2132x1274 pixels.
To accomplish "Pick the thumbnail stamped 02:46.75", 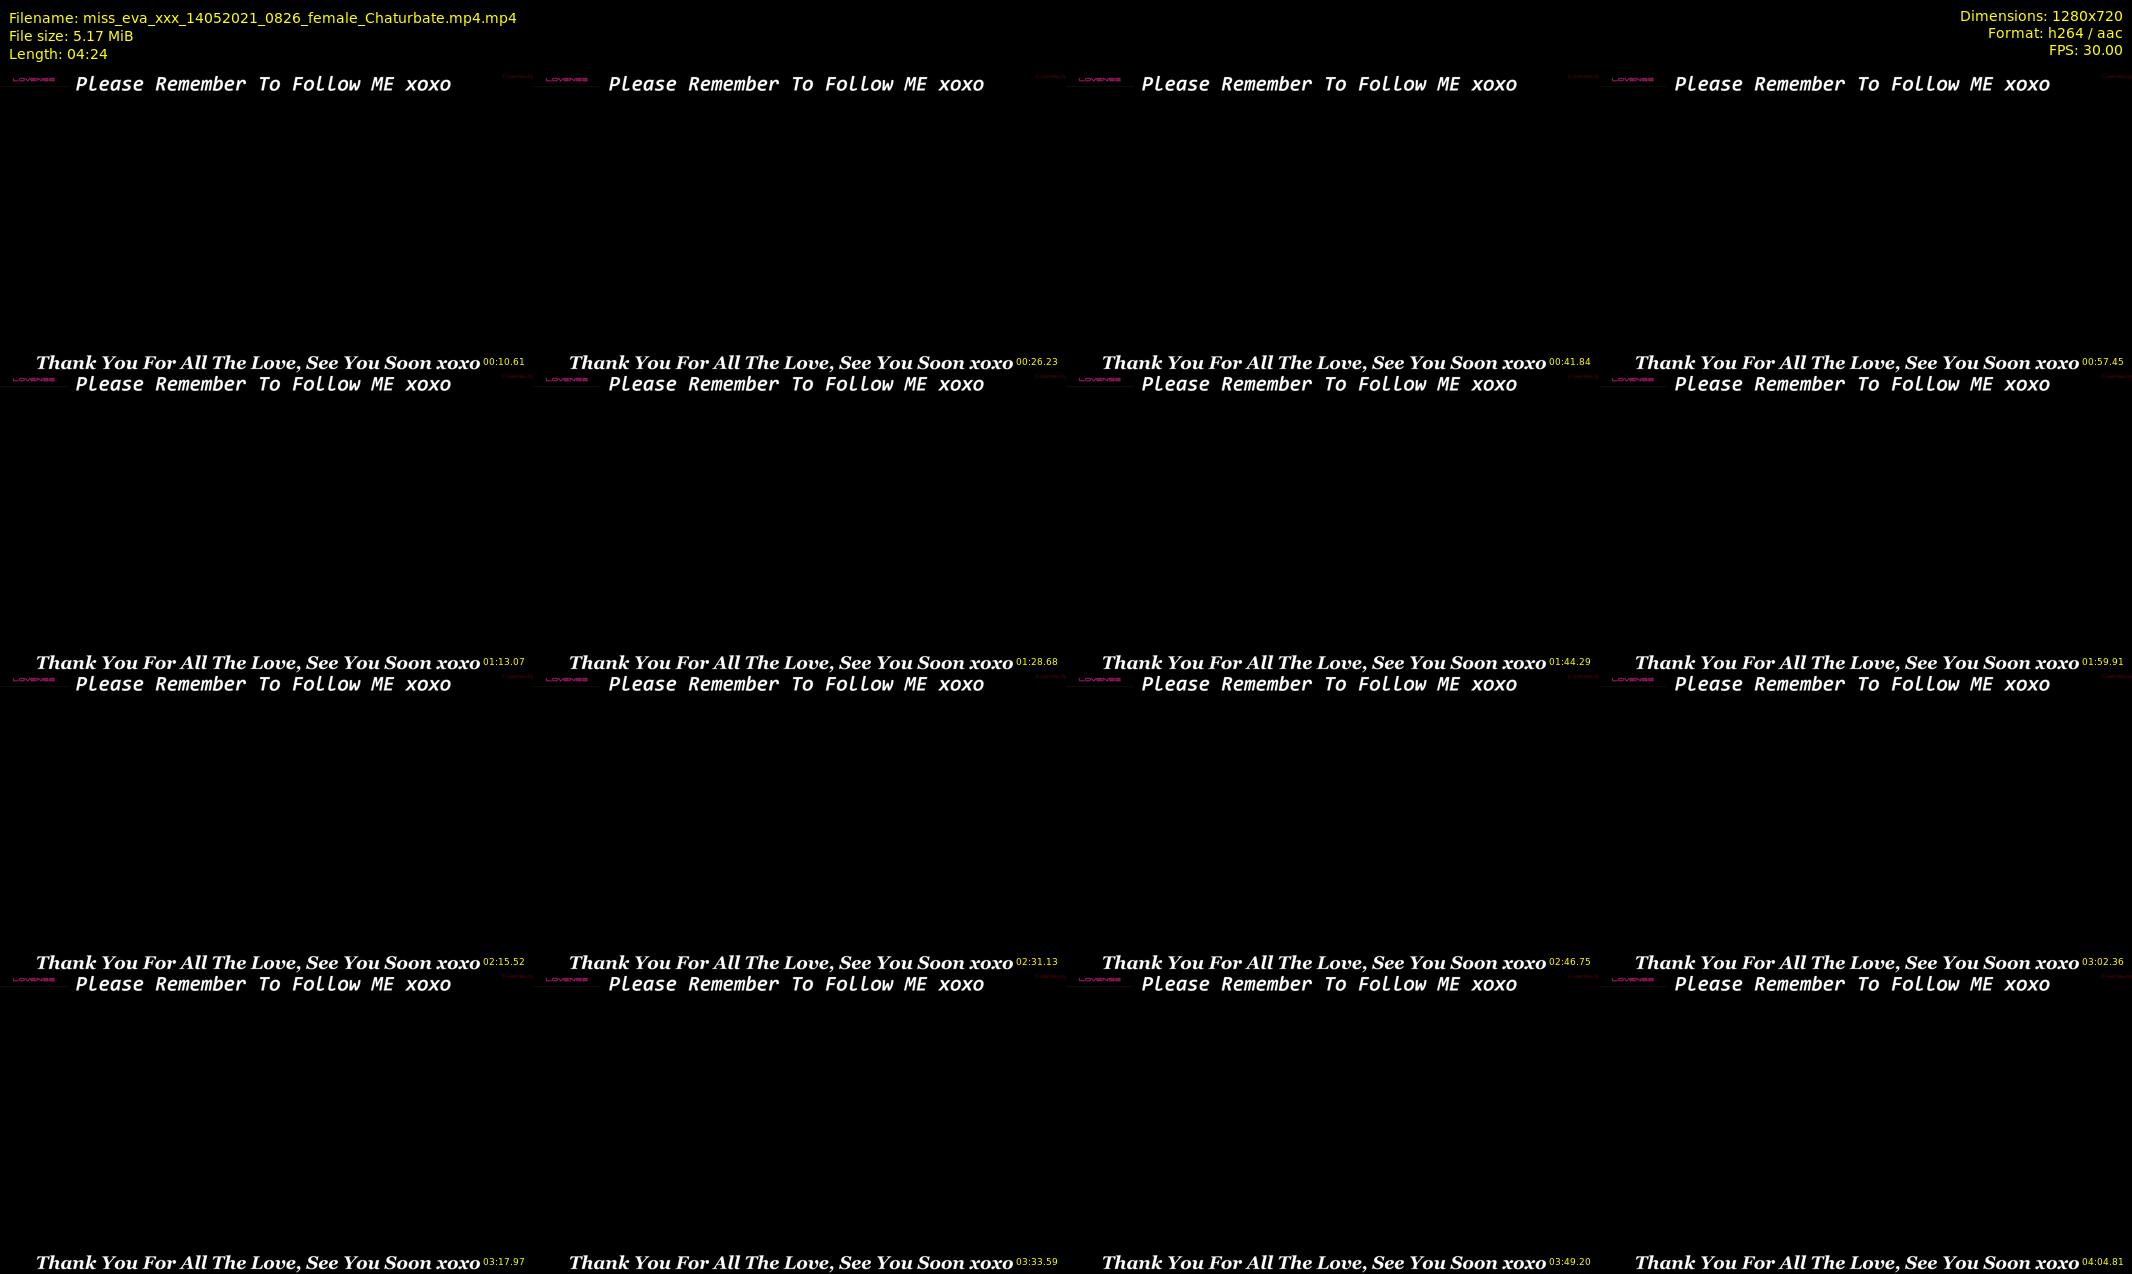I will (1332, 824).
